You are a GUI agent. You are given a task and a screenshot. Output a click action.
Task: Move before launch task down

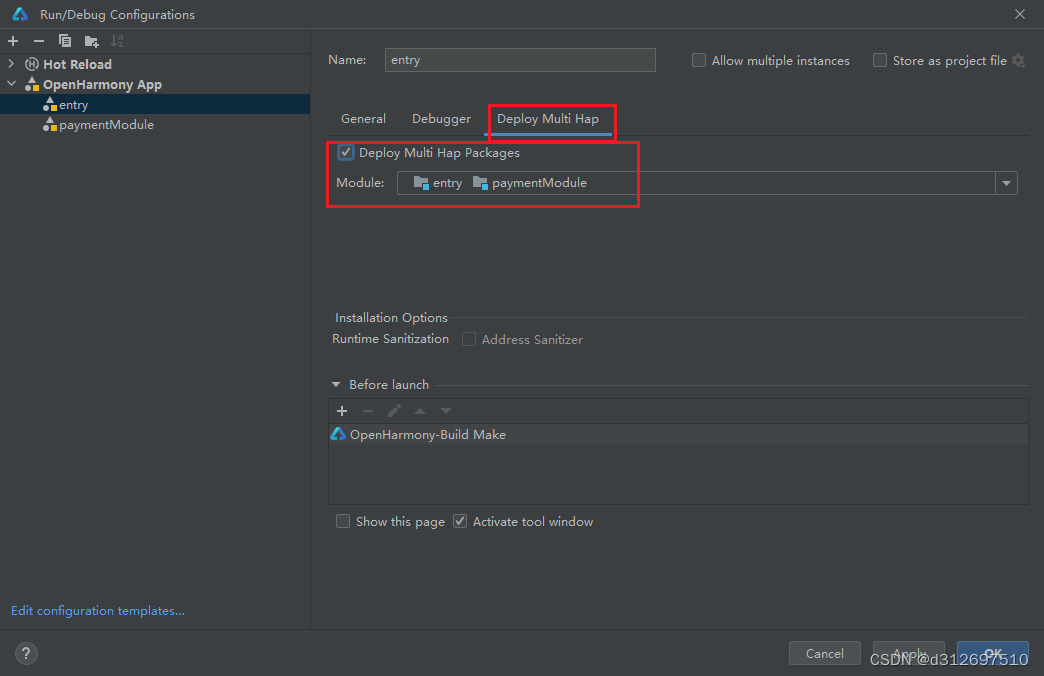(445, 411)
